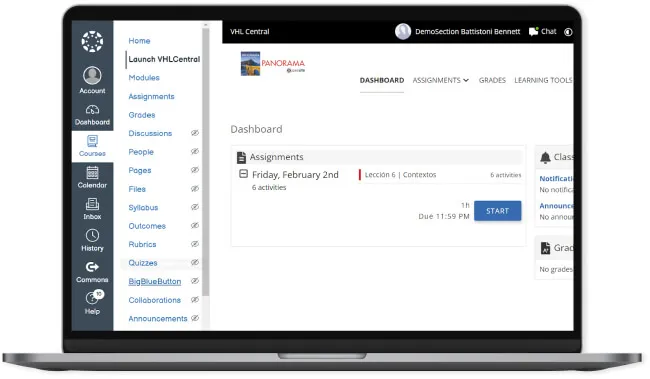This screenshot has height=379, width=650.
Task: Collapse the Friday, February 2nd assignment group
Action: [x=243, y=174]
